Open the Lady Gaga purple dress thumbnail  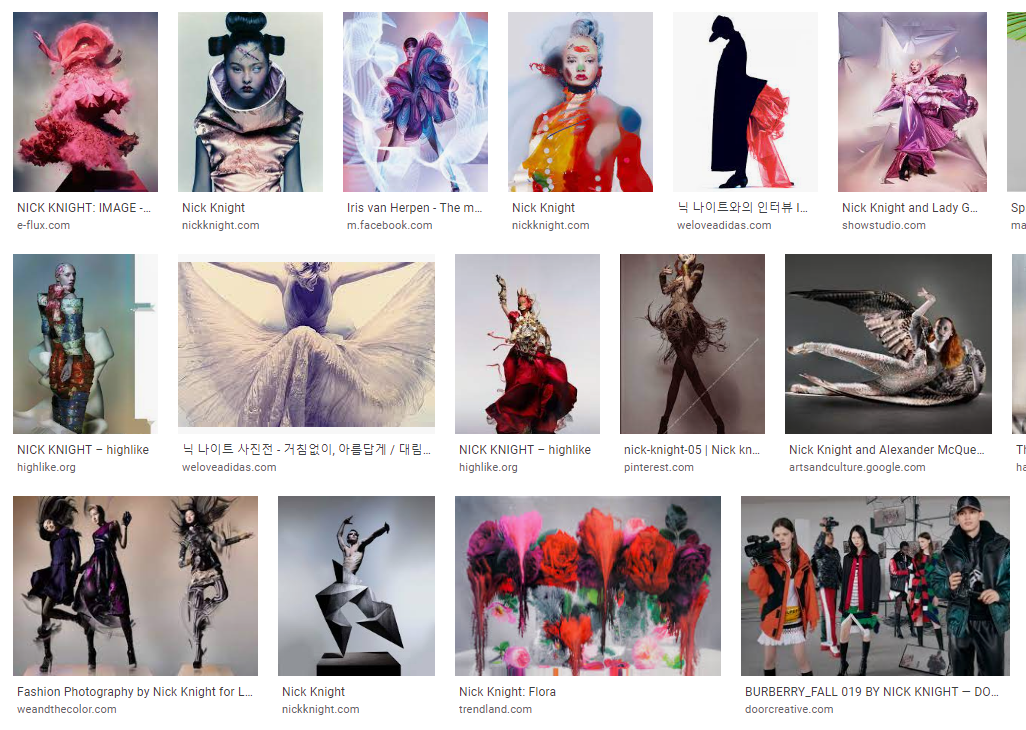tap(912, 101)
